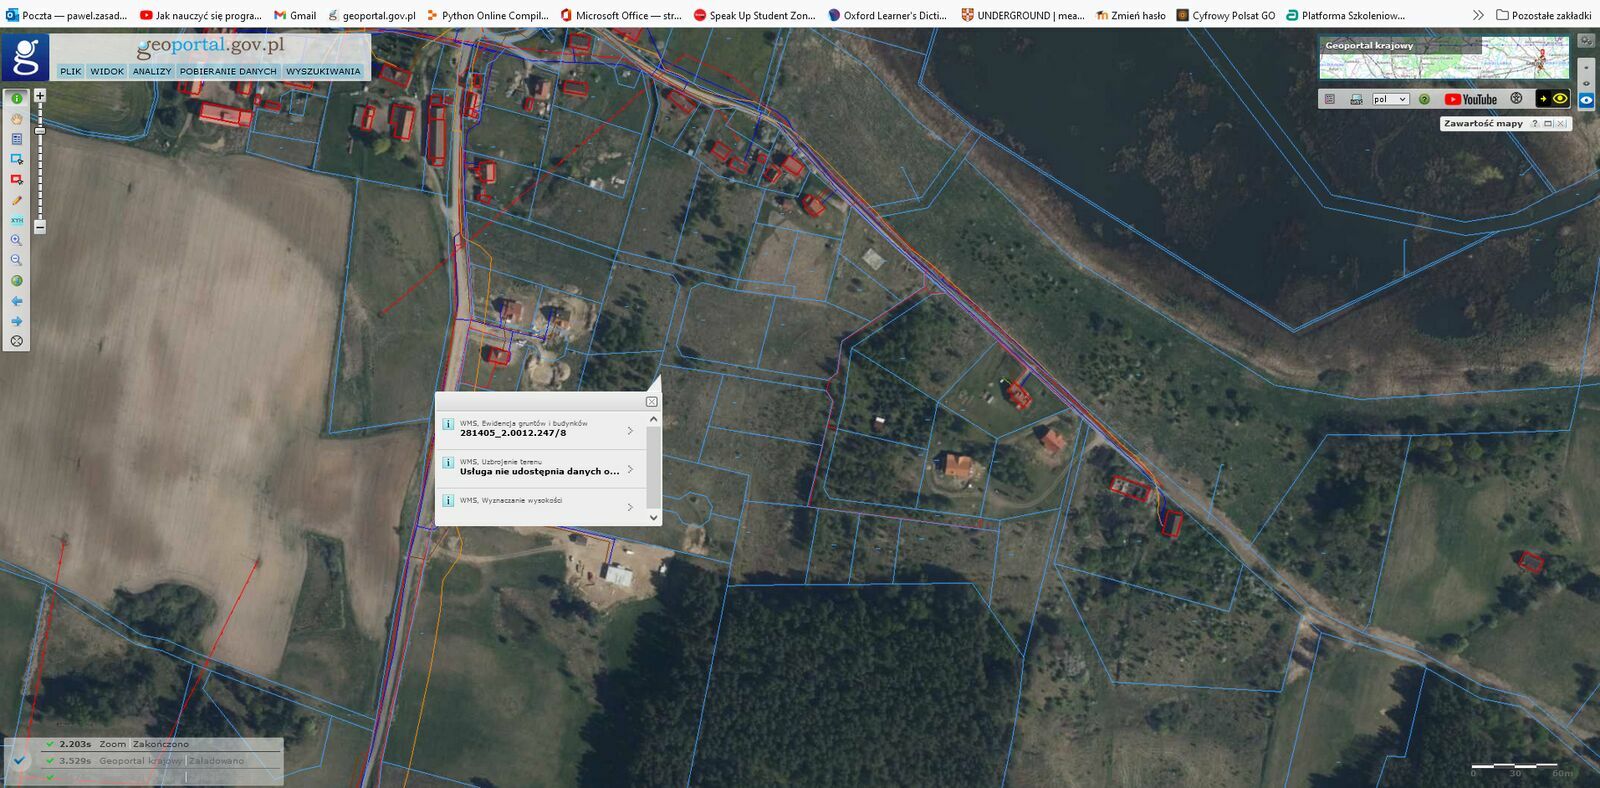
Task: Click the XYH coordinates tool
Action: click(x=16, y=220)
